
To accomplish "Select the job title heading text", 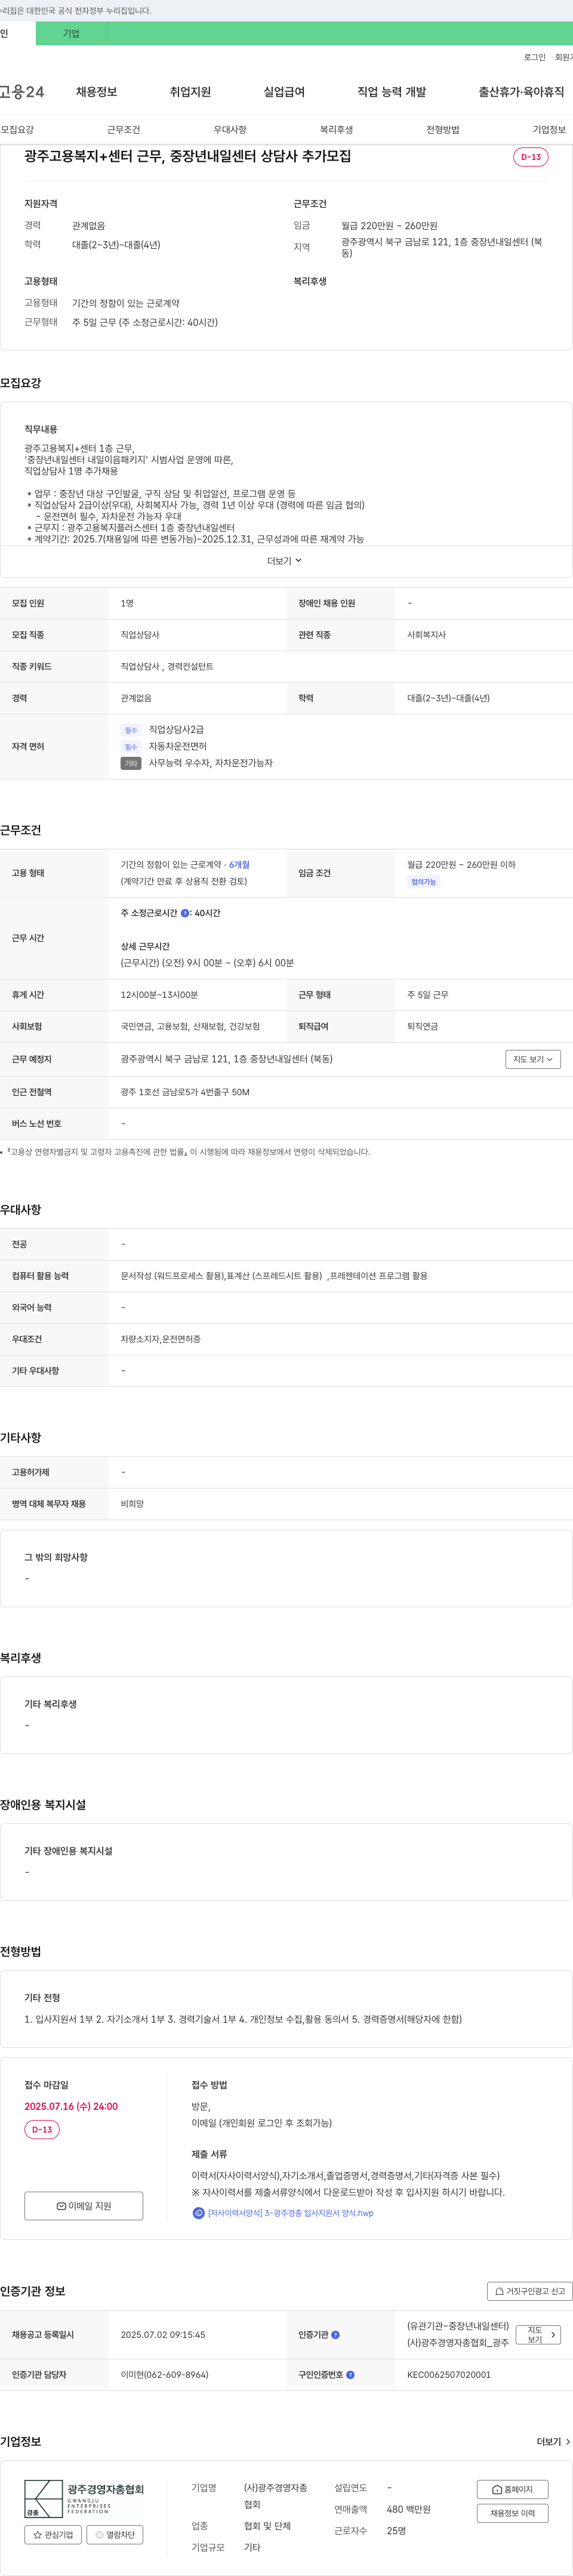I will pyautogui.click(x=187, y=157).
